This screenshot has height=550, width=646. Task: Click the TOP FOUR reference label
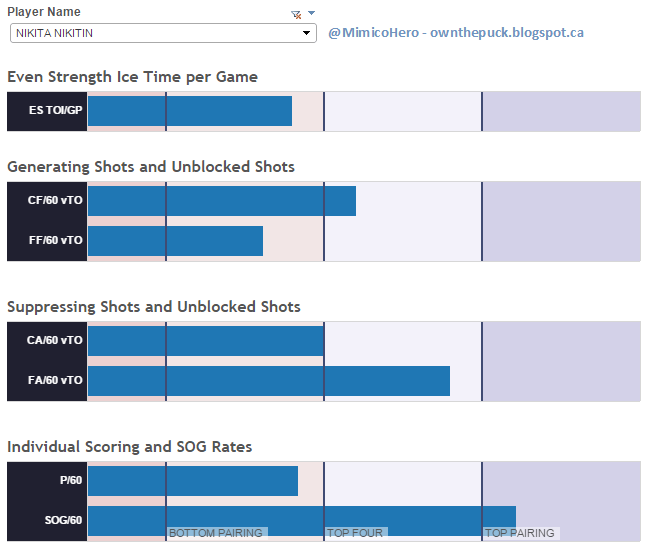tap(354, 534)
